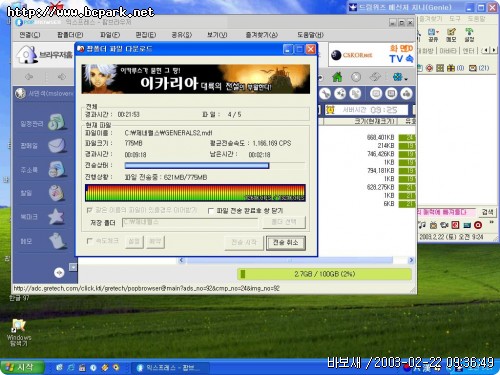
Task: Click the round people group icon
Action: [x=407, y=94]
